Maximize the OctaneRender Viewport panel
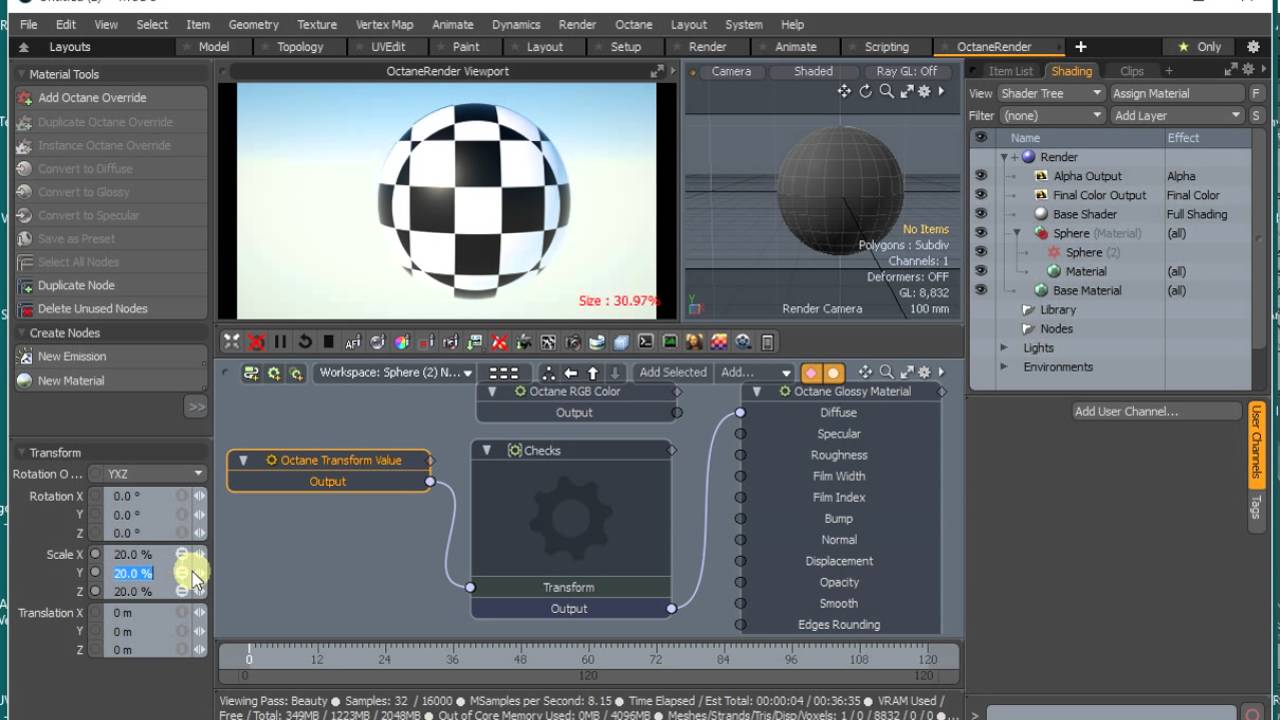 tap(656, 71)
